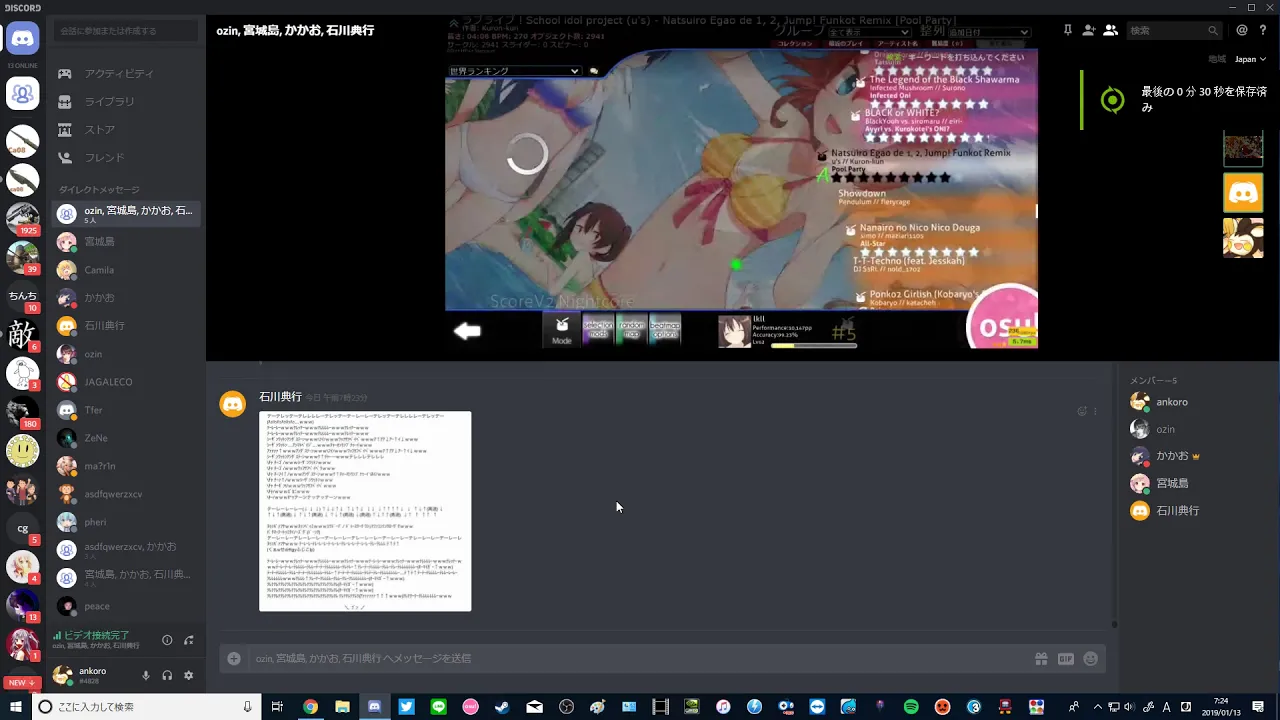Click the plus attach file button

tap(234, 658)
